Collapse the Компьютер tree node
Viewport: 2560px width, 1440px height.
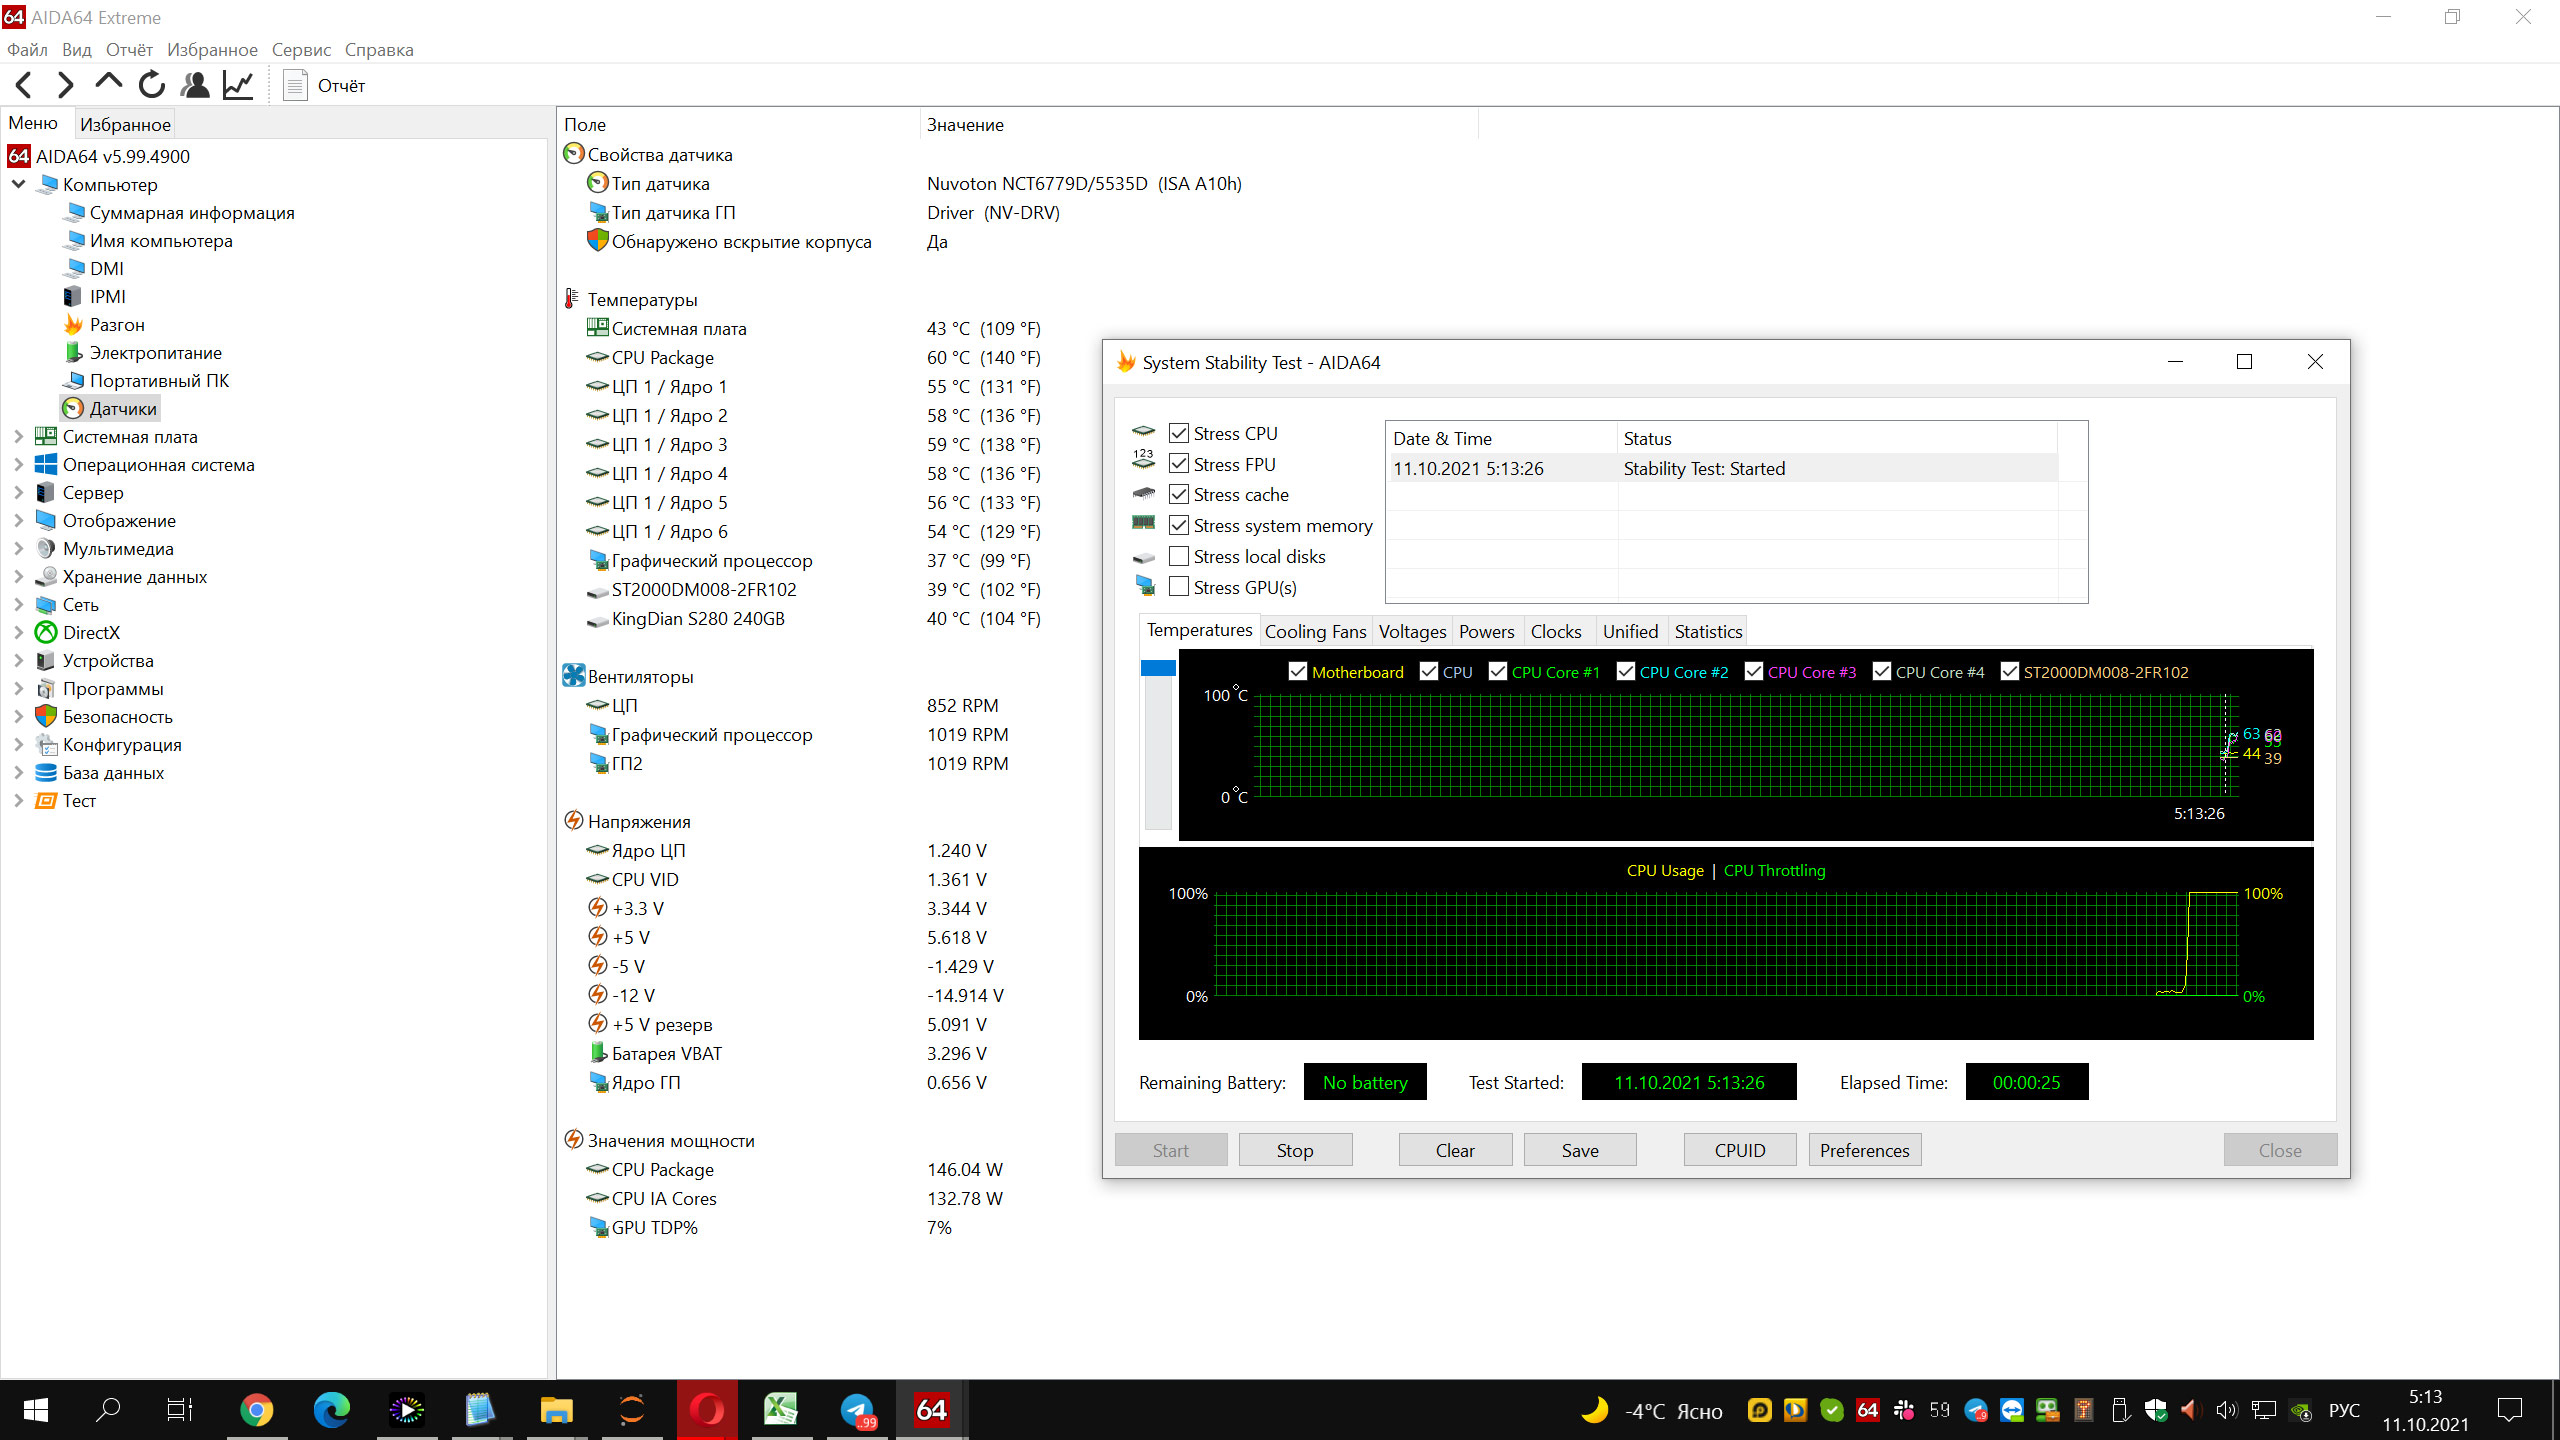click(x=18, y=185)
